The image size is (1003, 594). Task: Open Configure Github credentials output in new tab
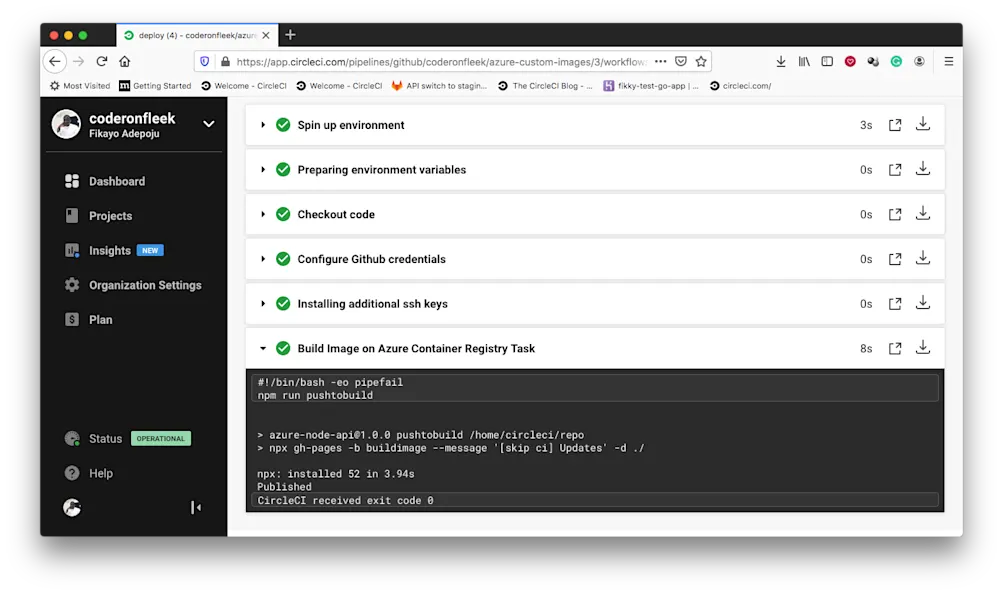tap(894, 260)
